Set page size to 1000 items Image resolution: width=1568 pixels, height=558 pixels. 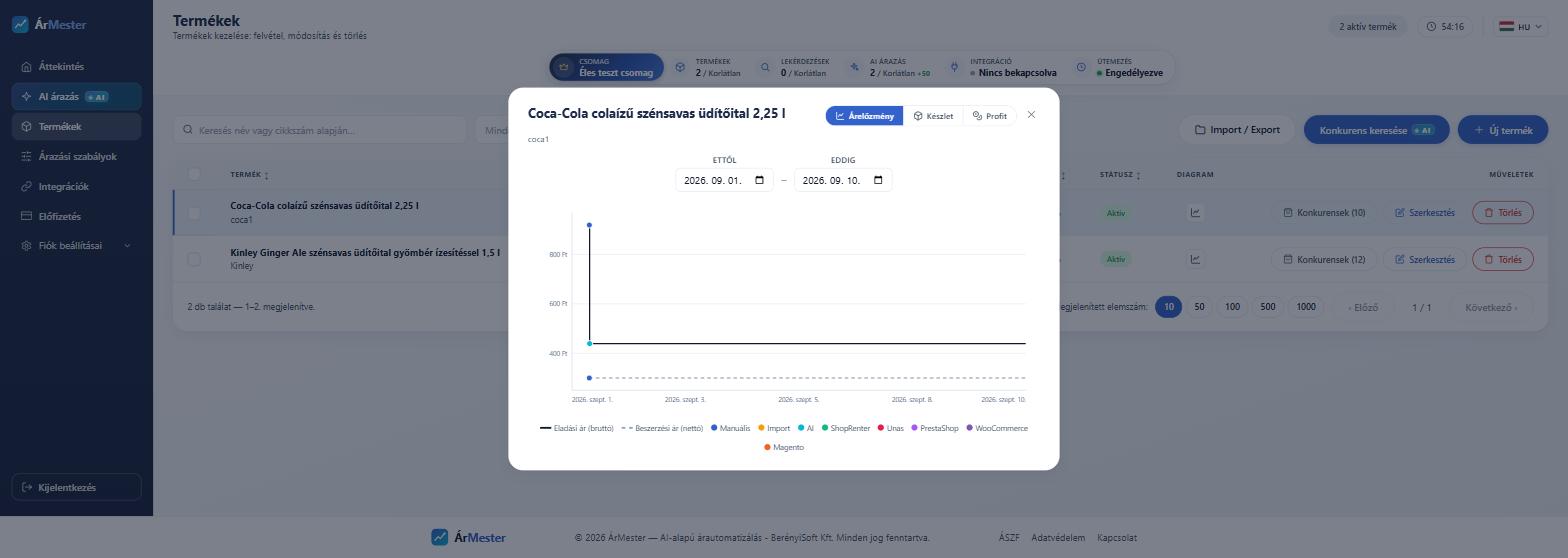[1305, 307]
